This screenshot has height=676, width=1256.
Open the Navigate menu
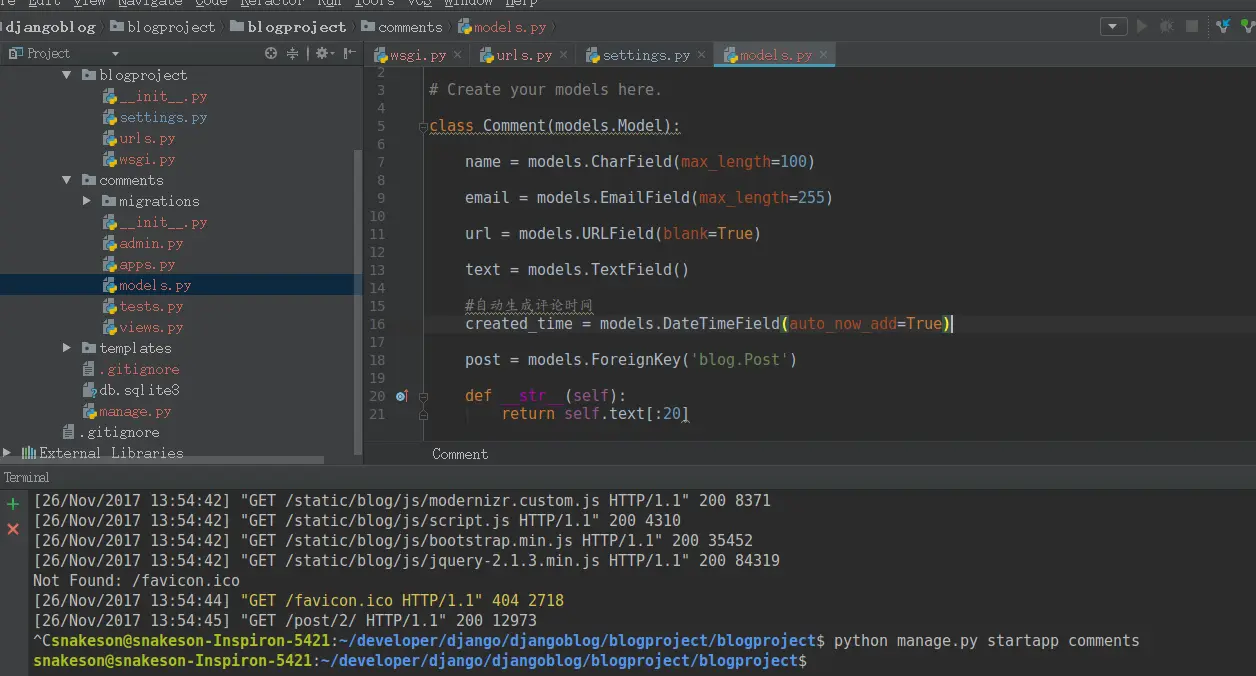coord(150,3)
